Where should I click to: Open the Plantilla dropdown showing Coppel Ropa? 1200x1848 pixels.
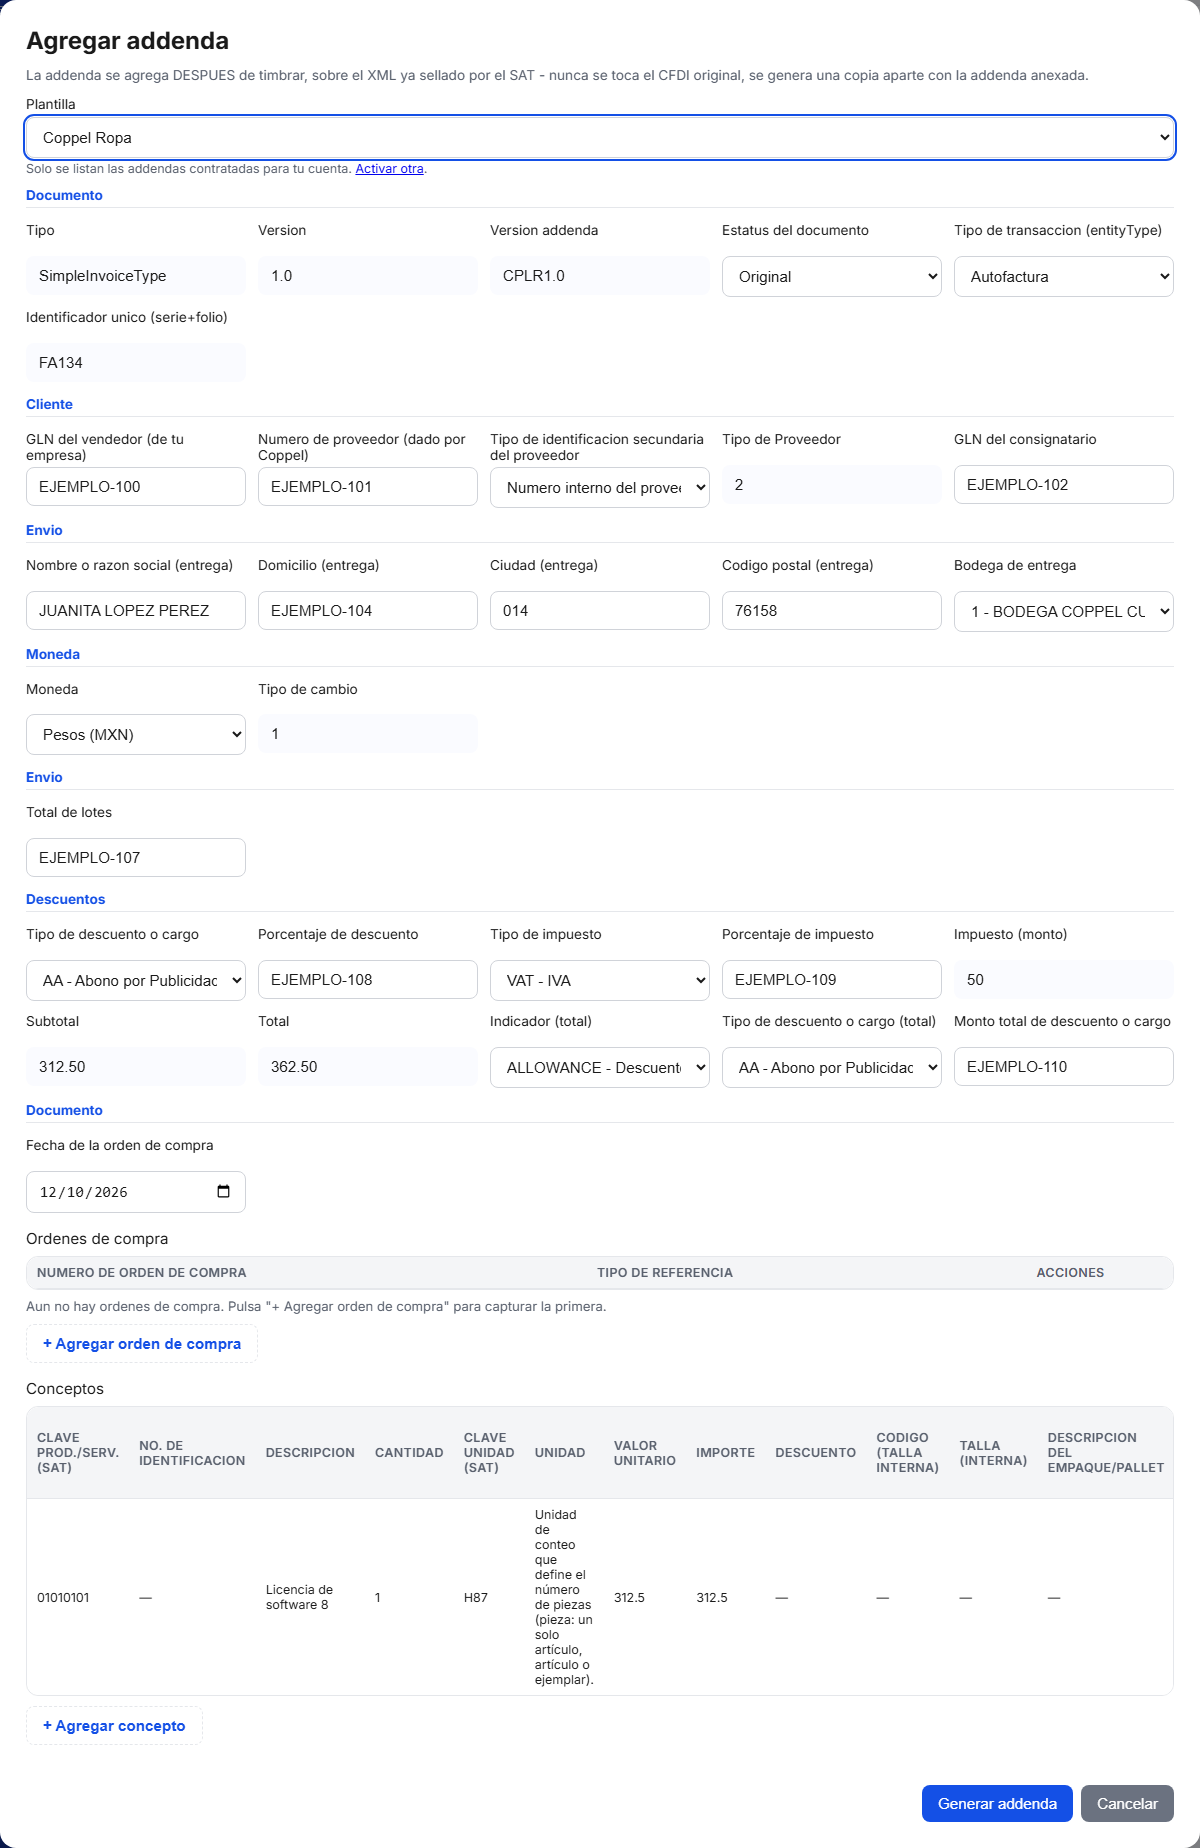point(600,138)
